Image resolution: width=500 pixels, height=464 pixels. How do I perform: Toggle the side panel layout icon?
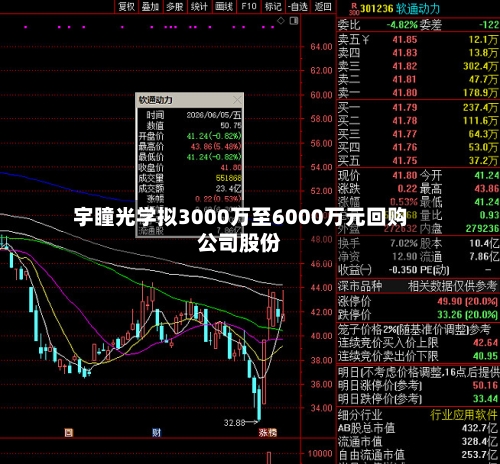294,21
